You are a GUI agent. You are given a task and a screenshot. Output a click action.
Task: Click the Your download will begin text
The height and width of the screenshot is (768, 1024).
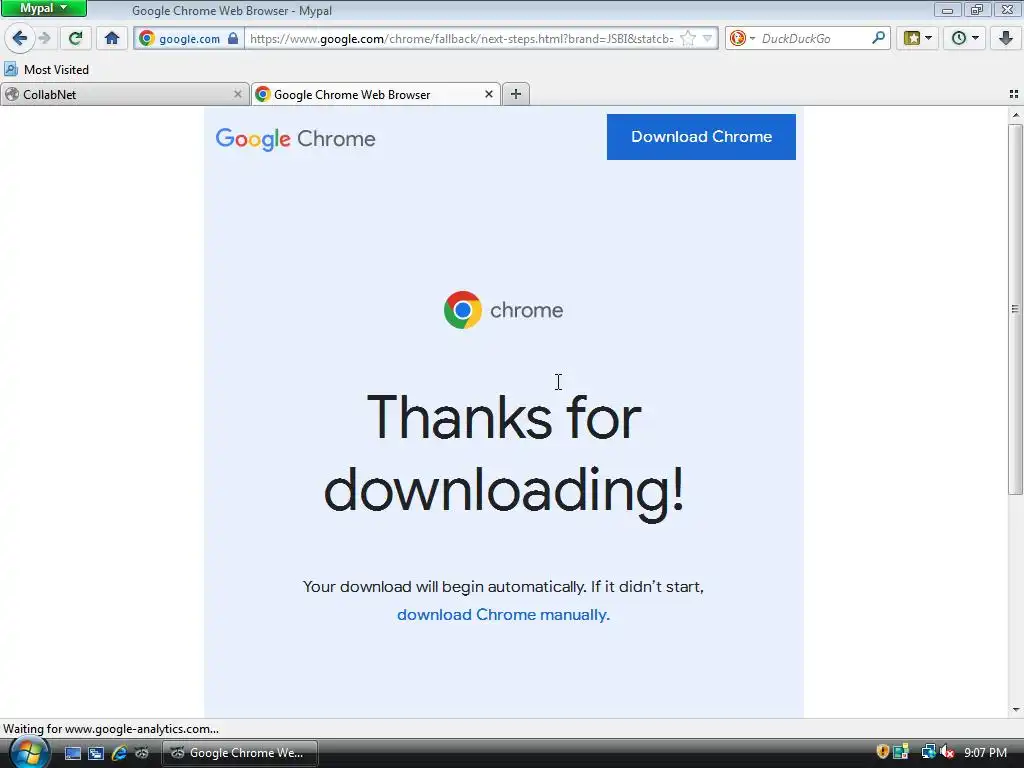[503, 586]
